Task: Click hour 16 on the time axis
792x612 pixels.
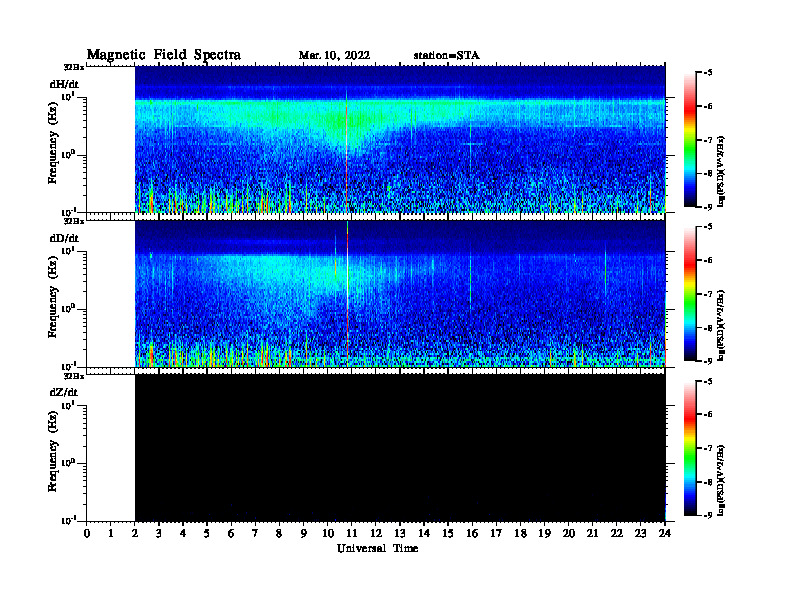Action: tap(472, 533)
